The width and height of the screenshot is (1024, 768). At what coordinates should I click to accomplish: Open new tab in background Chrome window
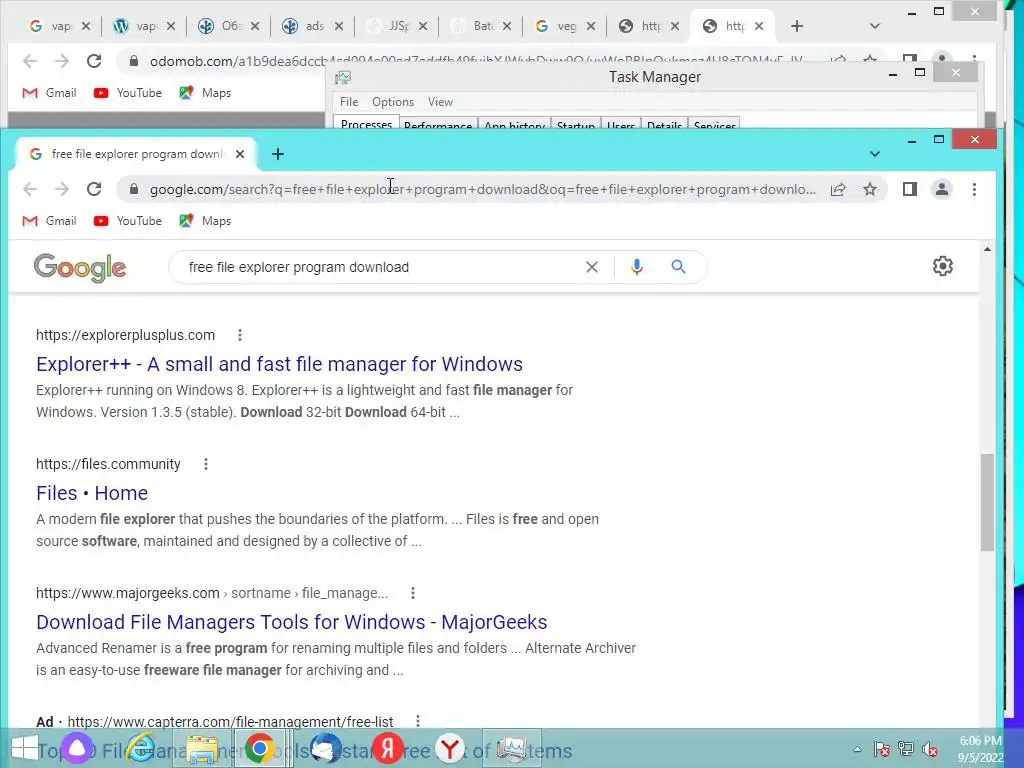coord(797,26)
